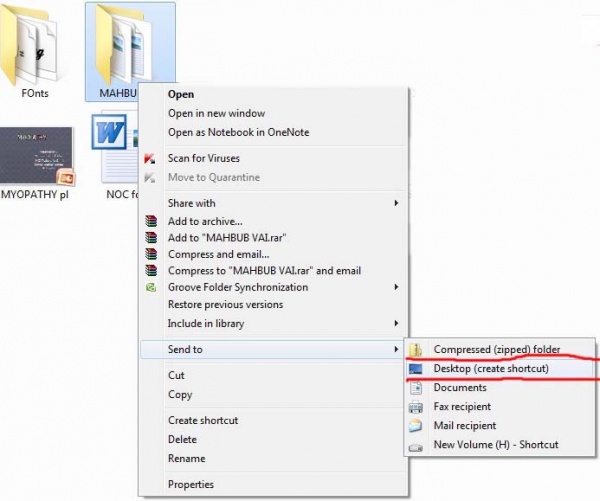
Task: Select Compress and email... option
Action: click(273, 254)
